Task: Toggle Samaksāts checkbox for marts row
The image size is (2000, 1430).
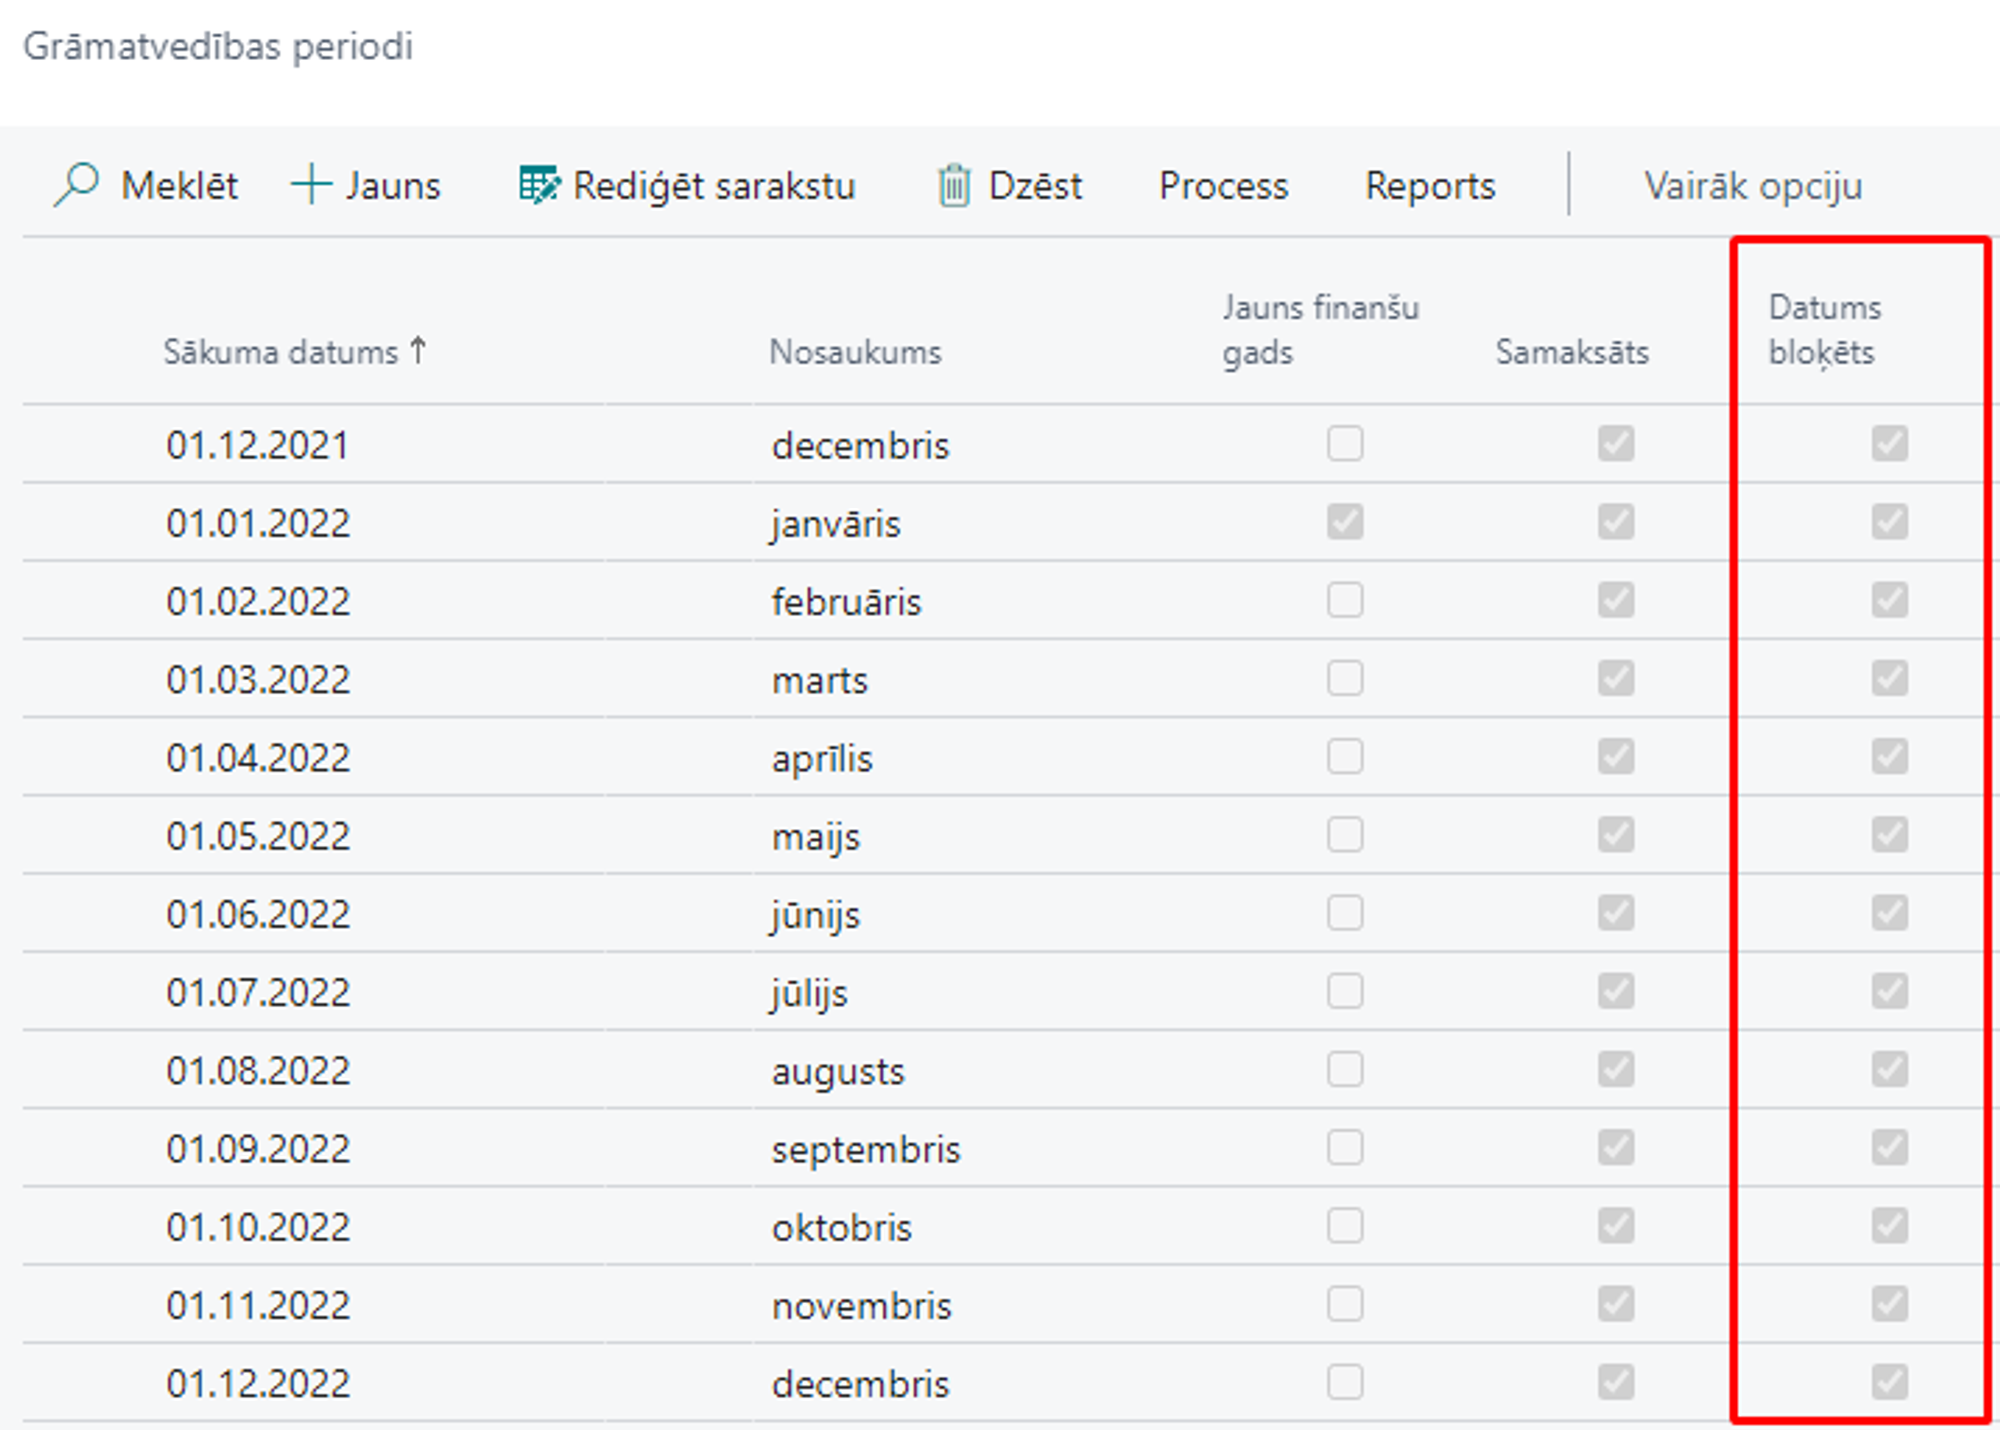Action: [1616, 679]
